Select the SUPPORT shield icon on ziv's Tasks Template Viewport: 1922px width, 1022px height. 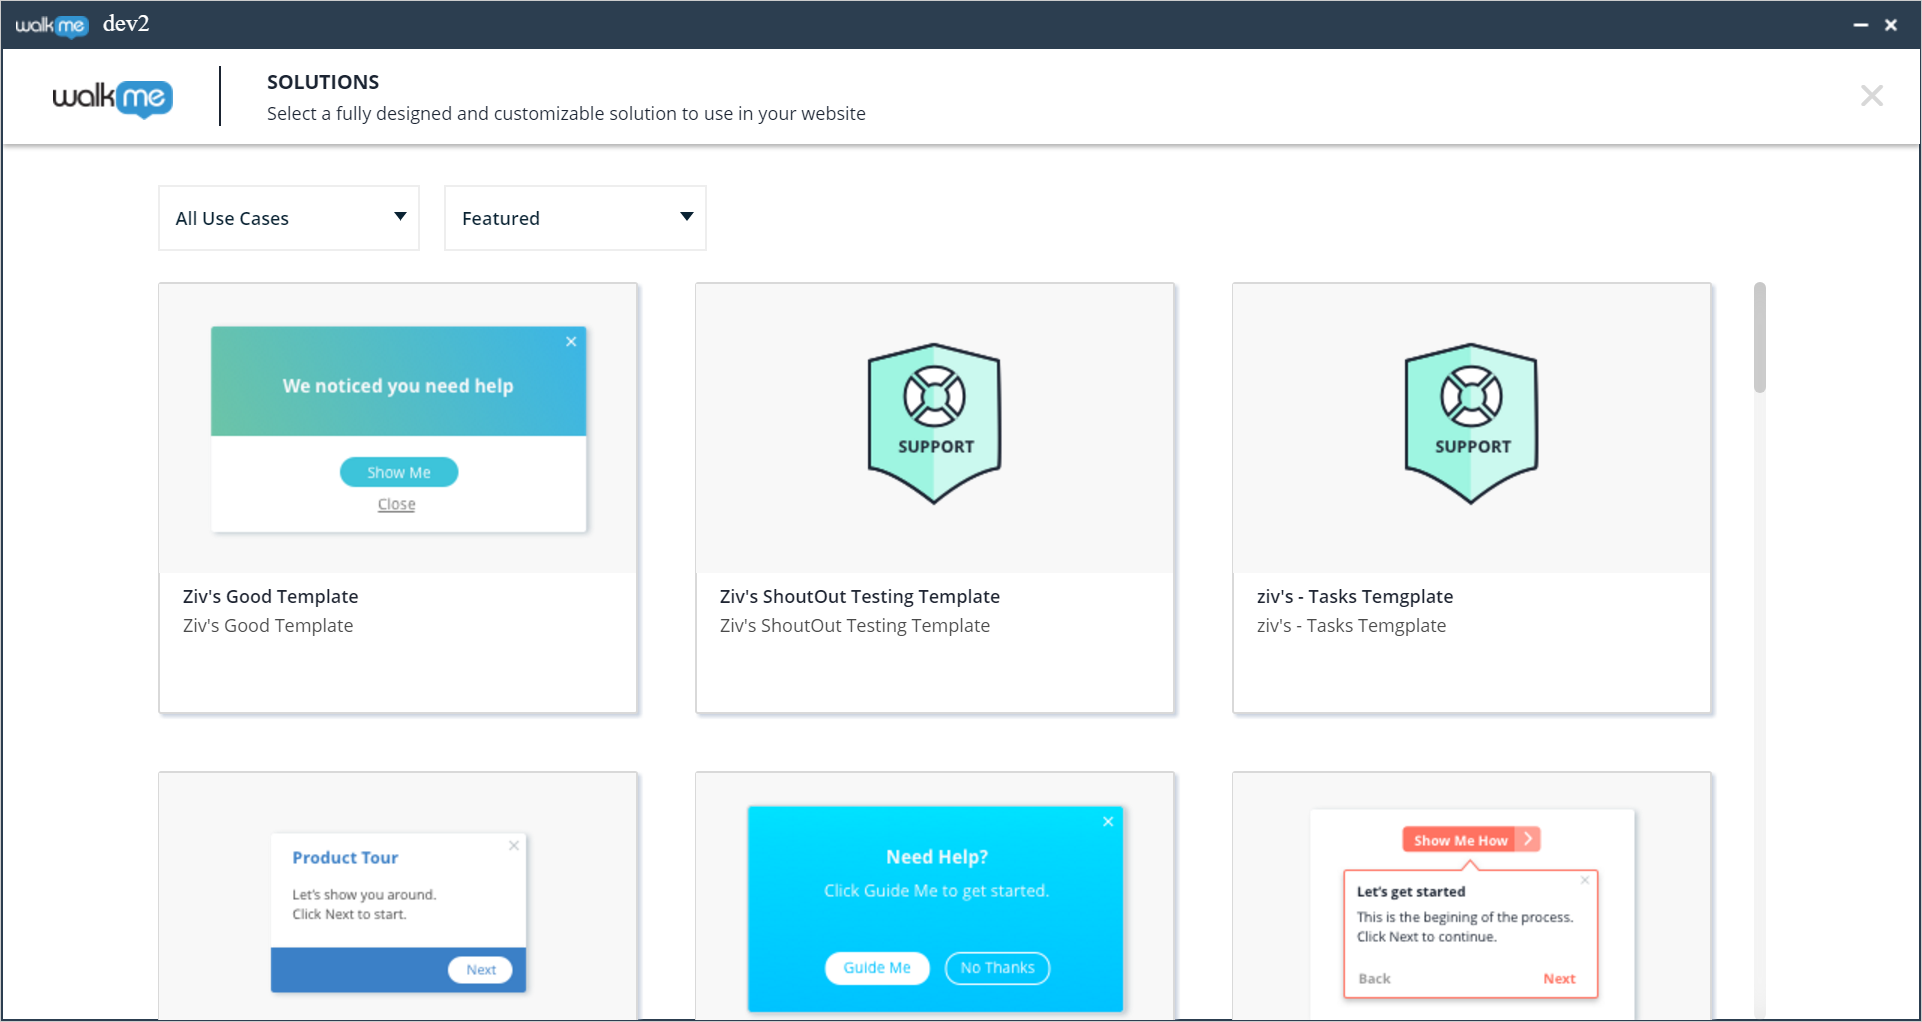click(1470, 422)
